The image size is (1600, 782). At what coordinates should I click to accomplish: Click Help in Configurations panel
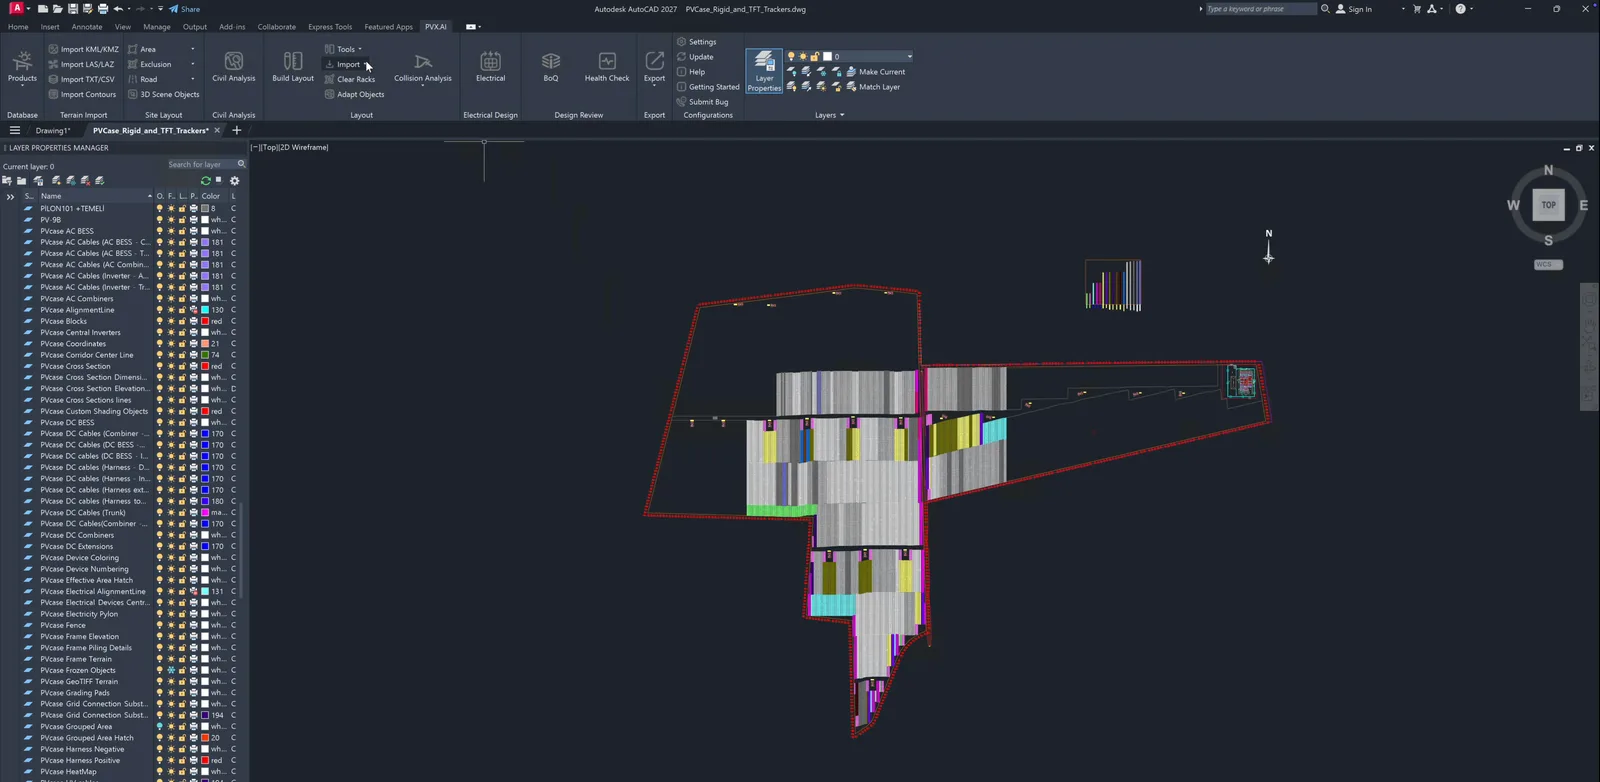(x=691, y=72)
